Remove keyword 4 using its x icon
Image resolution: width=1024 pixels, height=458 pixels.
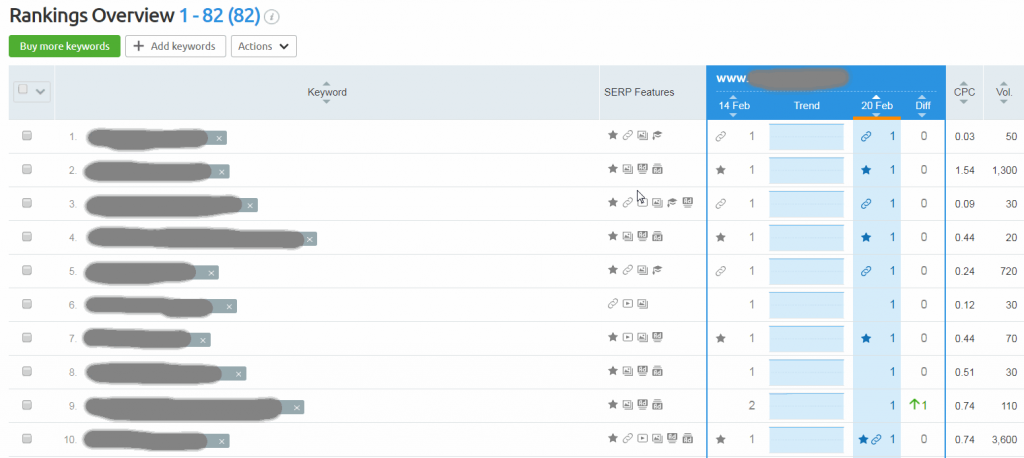tap(310, 238)
